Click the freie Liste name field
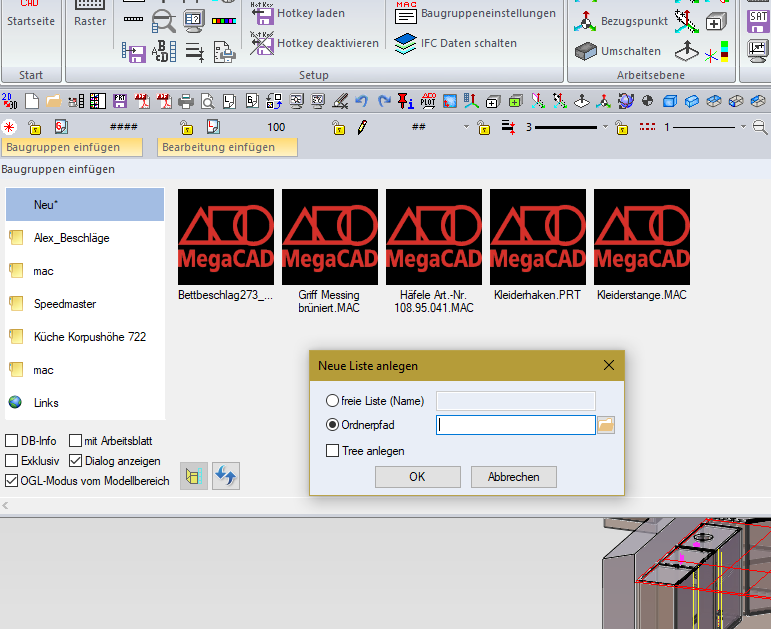 coord(515,401)
